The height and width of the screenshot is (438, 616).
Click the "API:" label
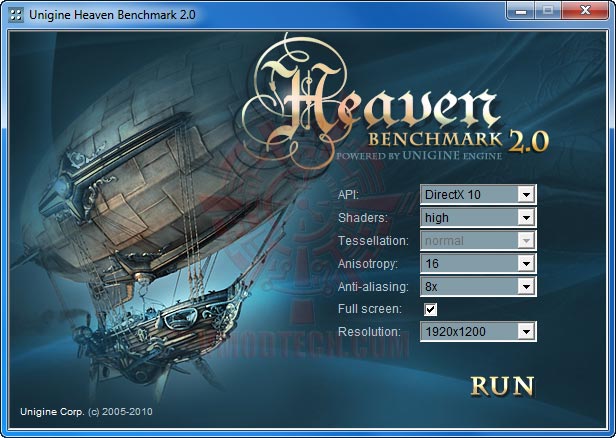click(x=348, y=194)
